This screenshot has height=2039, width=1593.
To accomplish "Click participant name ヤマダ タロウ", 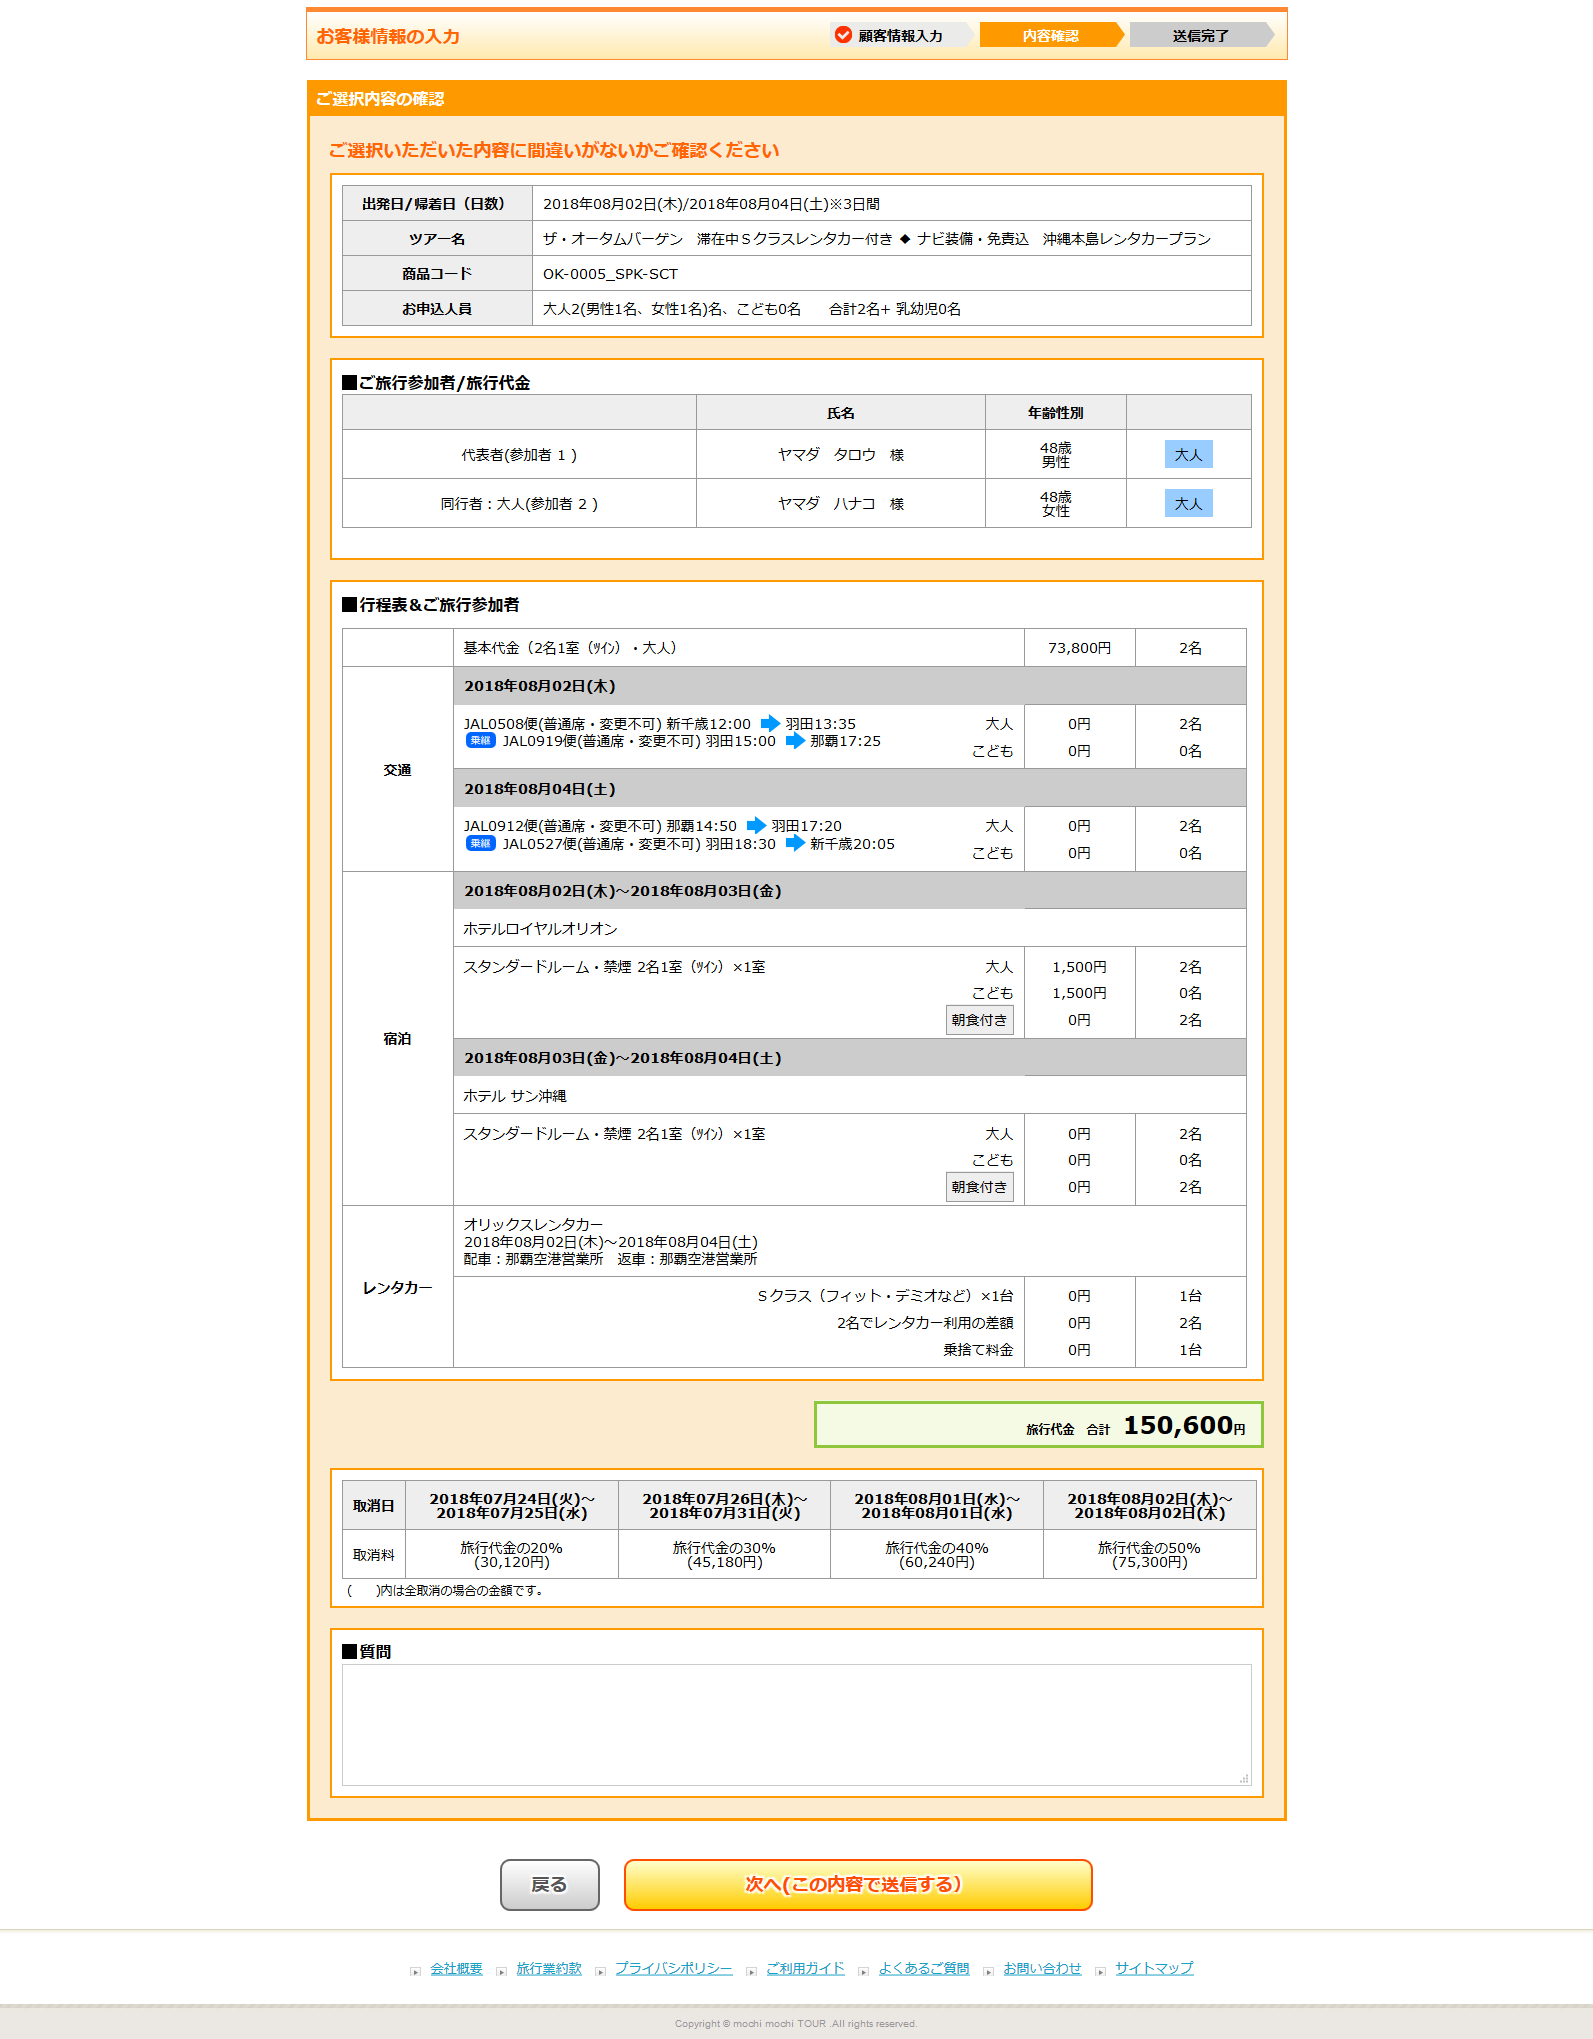I will click(827, 454).
